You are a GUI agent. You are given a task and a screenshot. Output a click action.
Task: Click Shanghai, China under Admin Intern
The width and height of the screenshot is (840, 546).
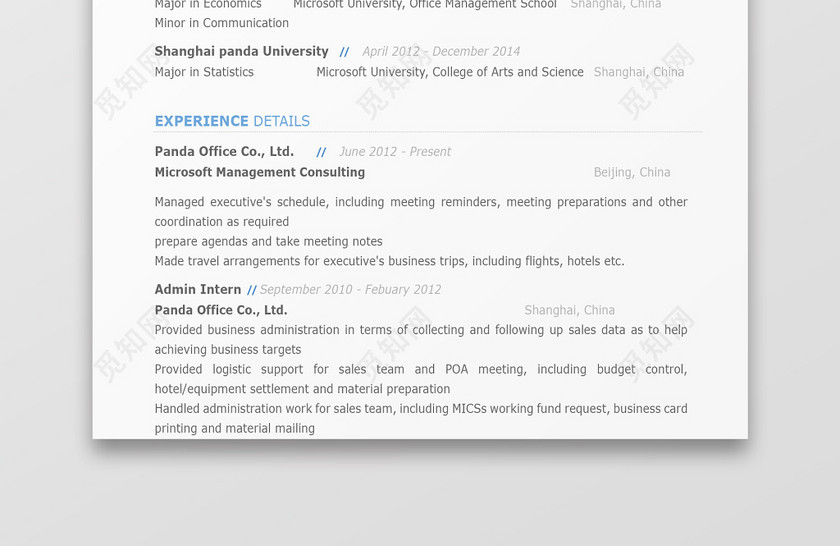[x=569, y=310]
